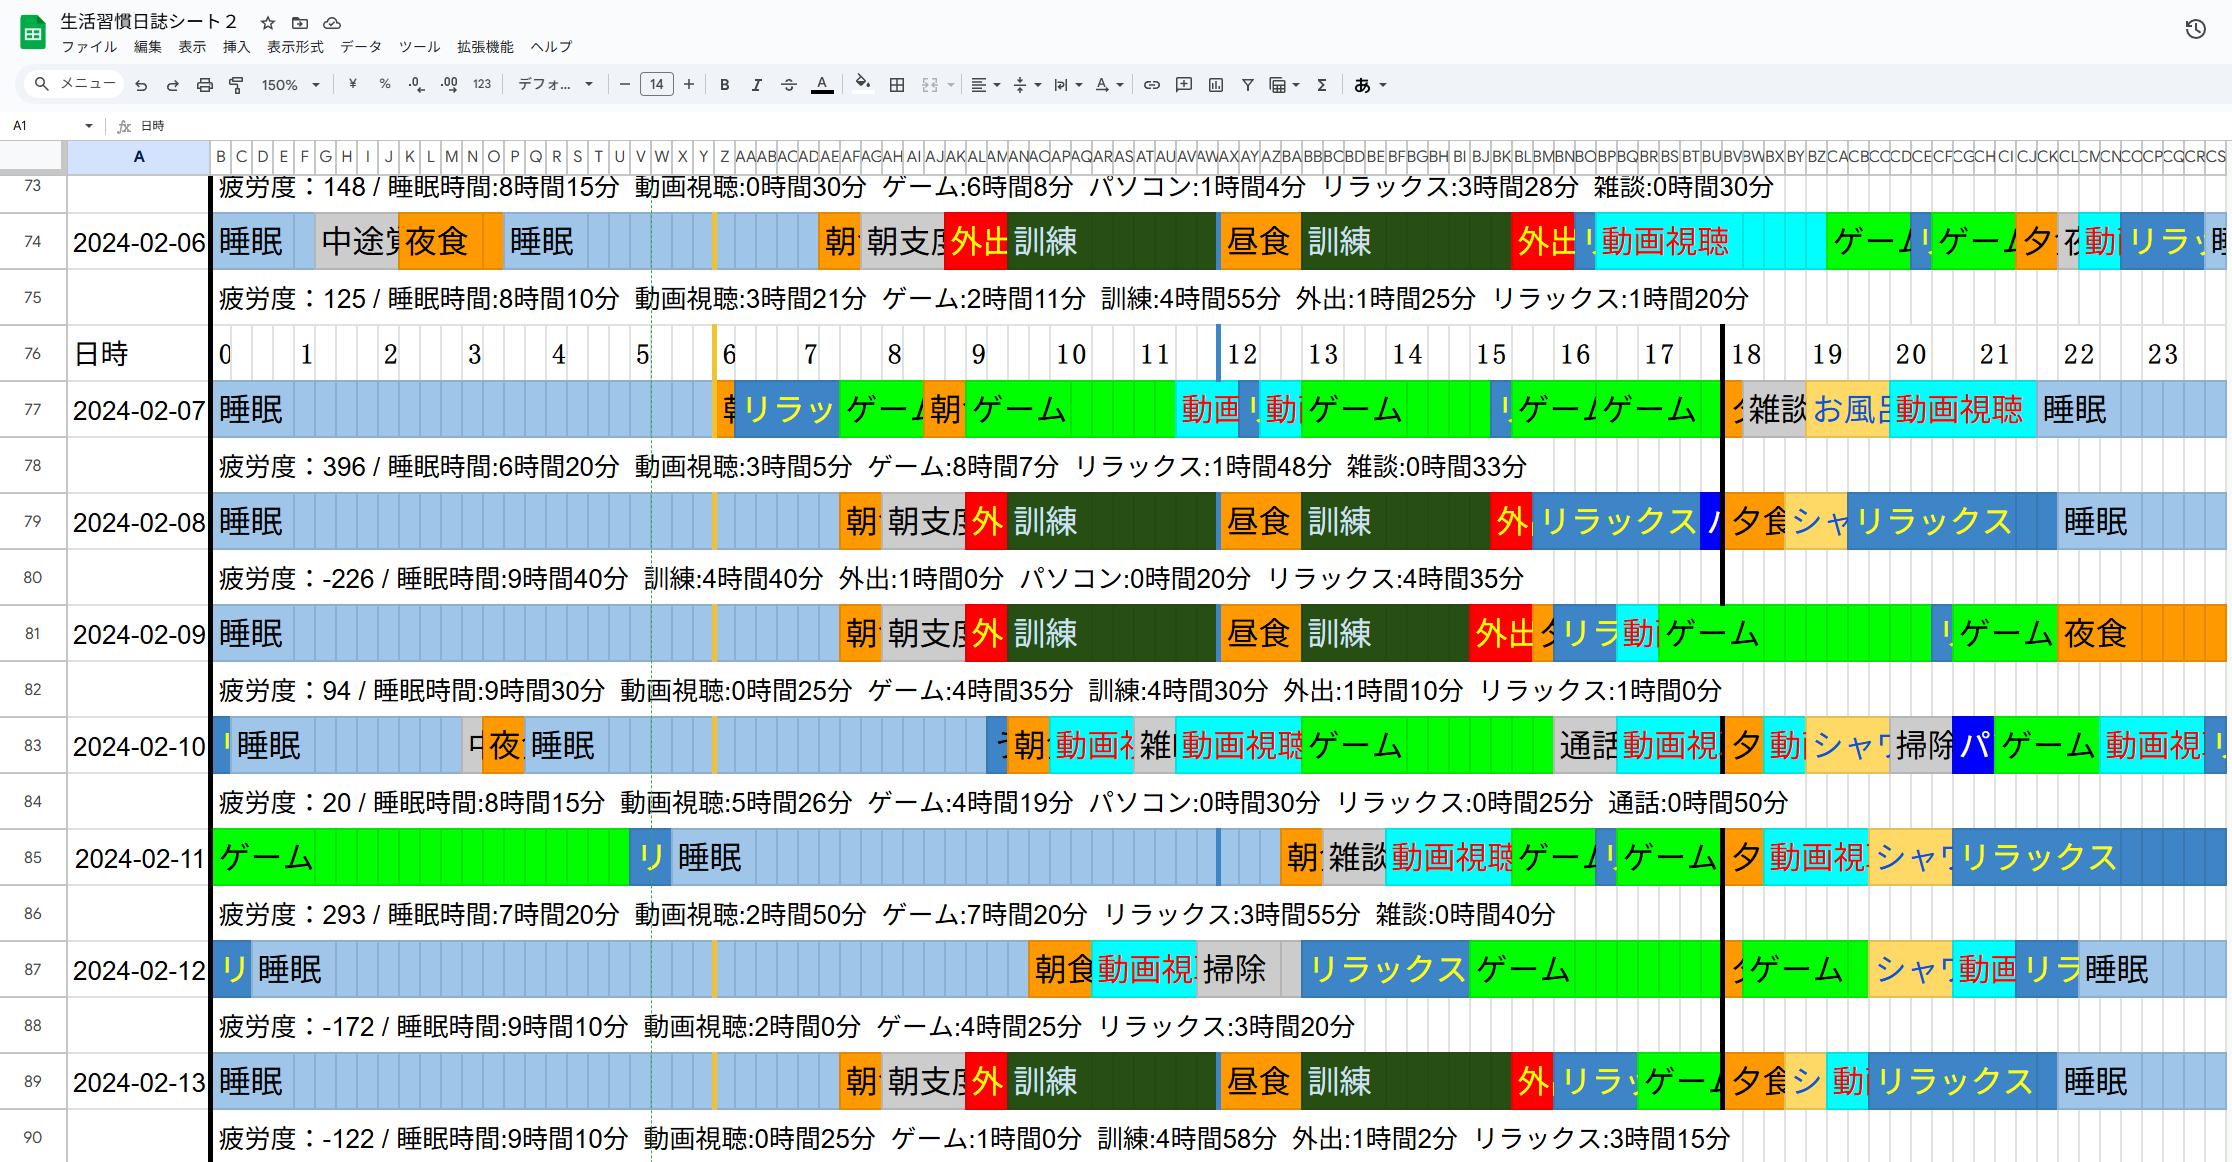Increase font size with plus button

tap(689, 85)
